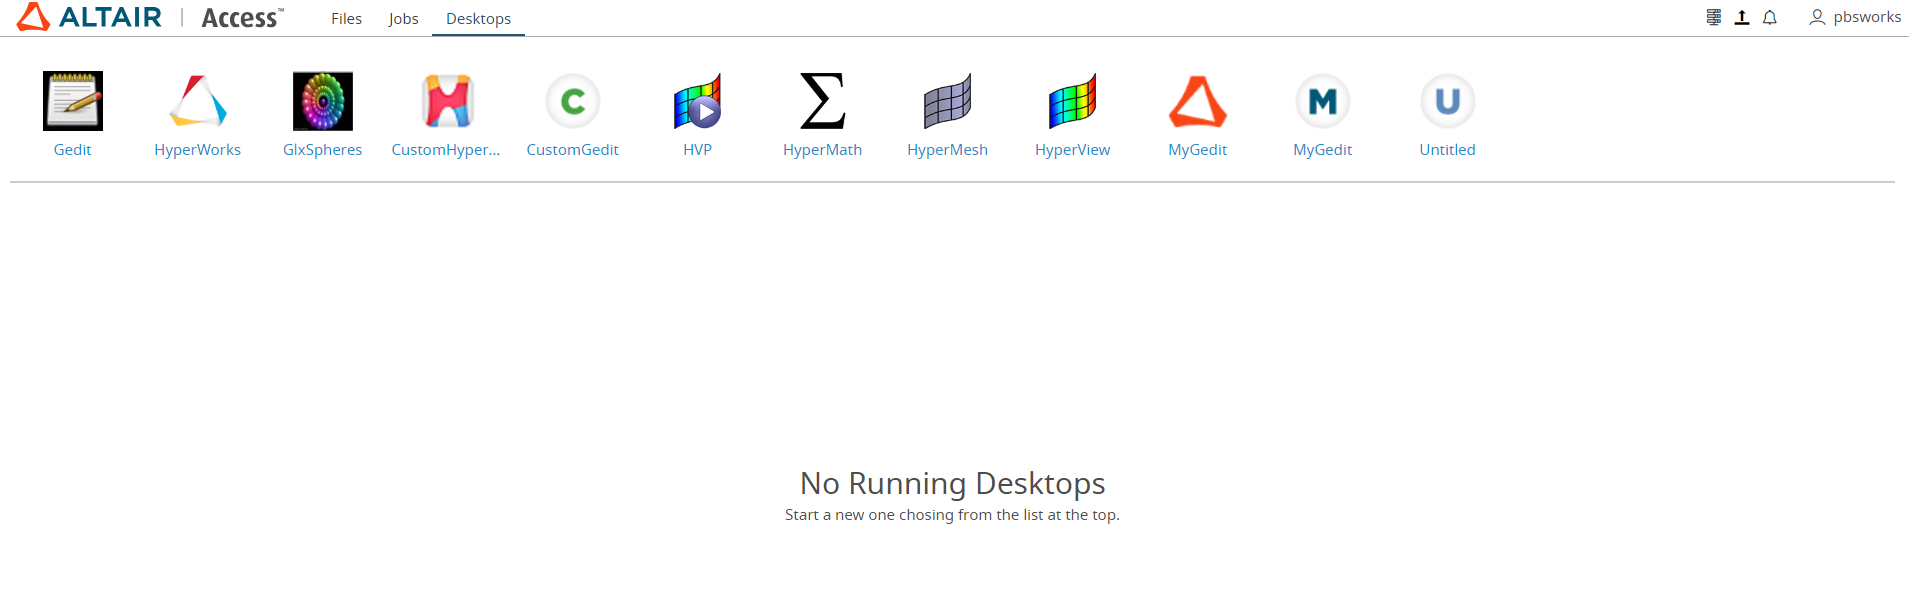
Task: Launch the Untitled application with U icon
Action: coord(1448,101)
